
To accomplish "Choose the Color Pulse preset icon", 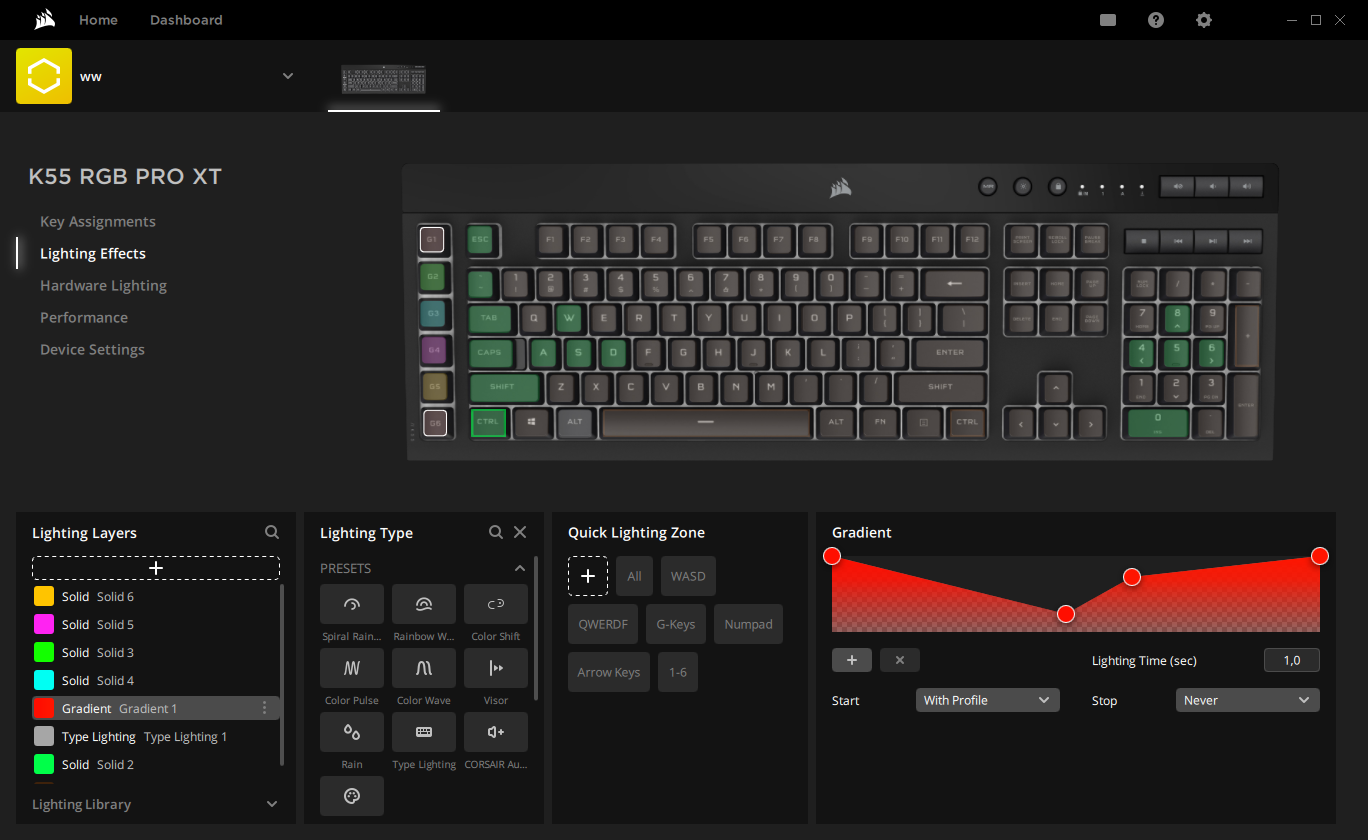I will tap(352, 668).
